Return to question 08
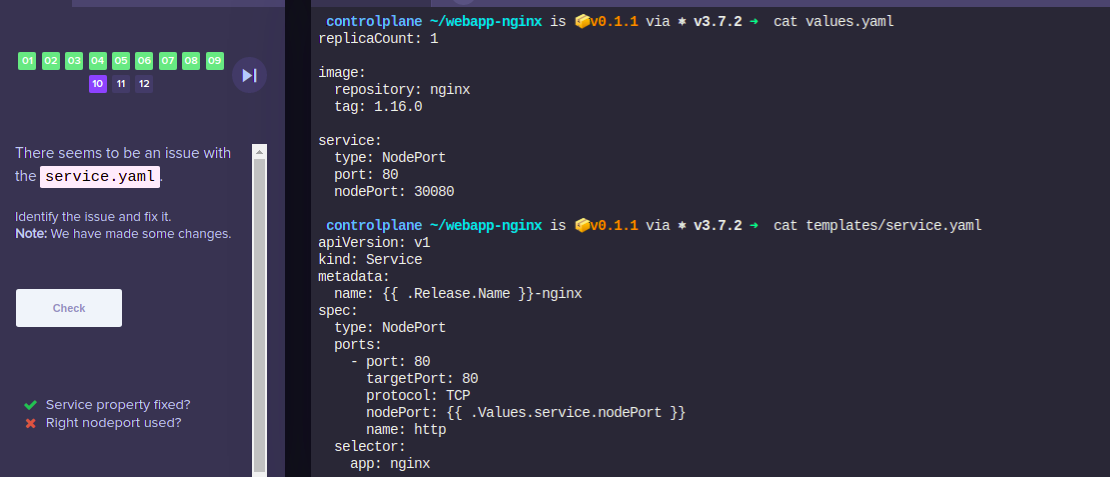 [x=191, y=61]
